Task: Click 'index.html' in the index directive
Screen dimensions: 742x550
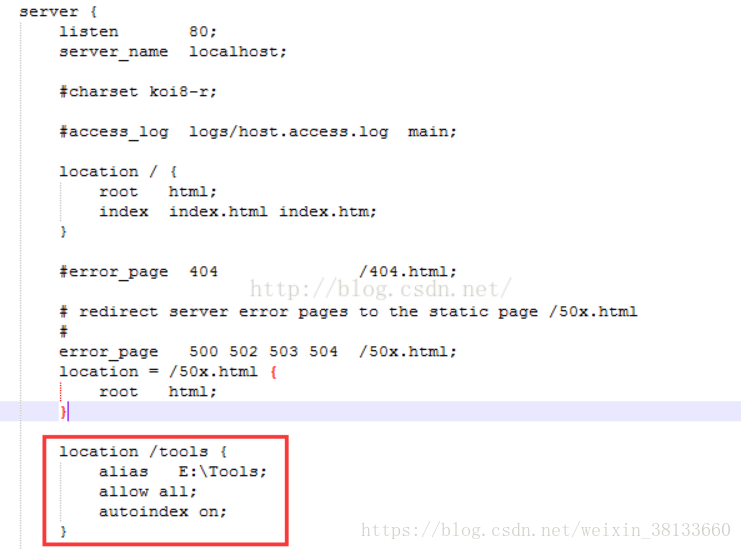Action: pyautogui.click(x=218, y=212)
